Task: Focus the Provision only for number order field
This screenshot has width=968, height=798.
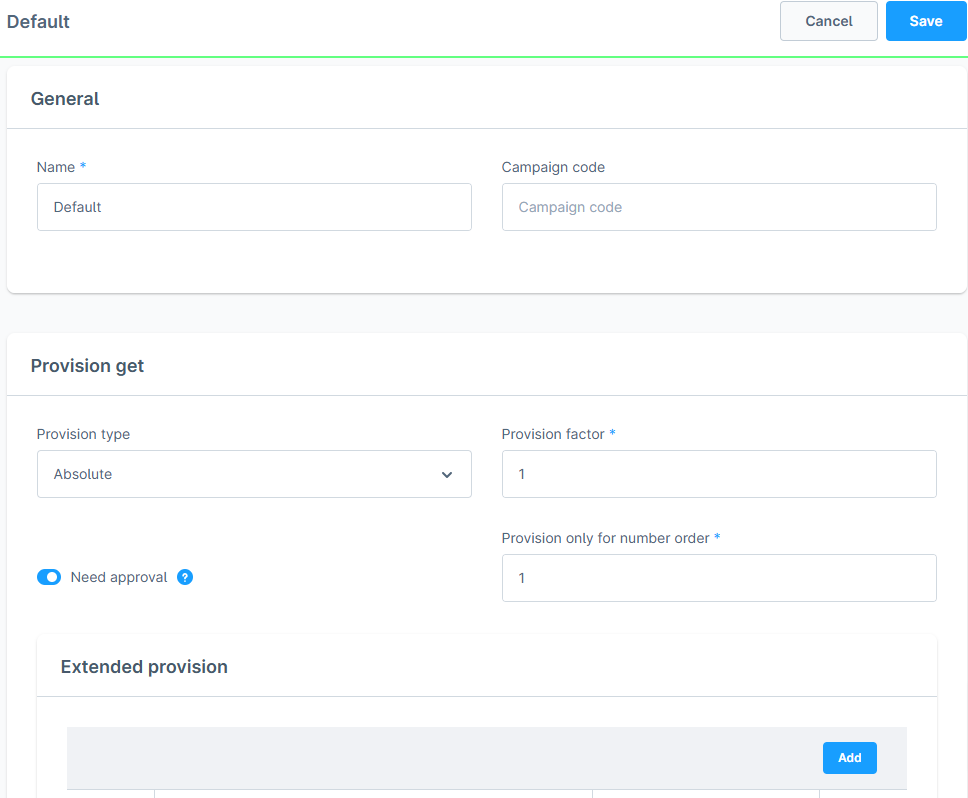Action: (719, 578)
